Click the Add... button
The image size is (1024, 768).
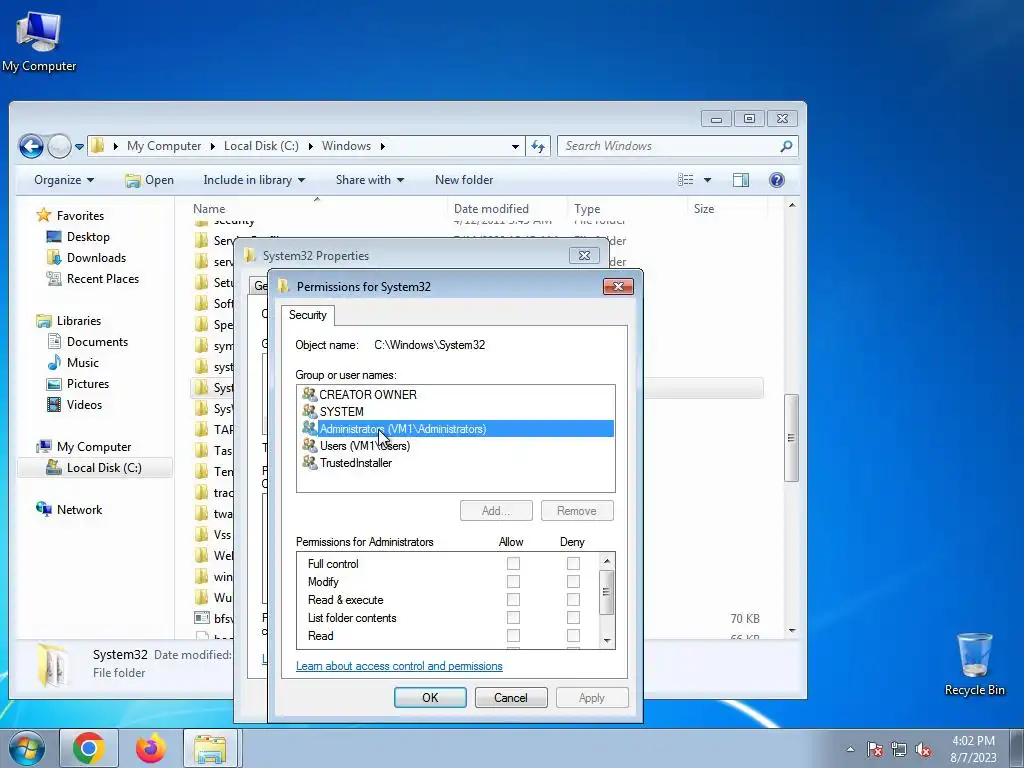(496, 511)
